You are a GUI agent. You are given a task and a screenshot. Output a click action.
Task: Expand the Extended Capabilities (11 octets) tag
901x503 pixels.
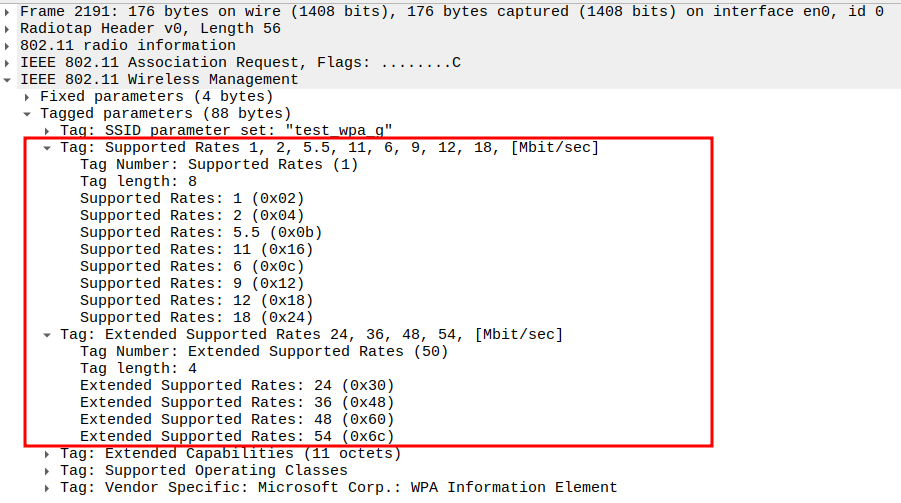(x=48, y=454)
